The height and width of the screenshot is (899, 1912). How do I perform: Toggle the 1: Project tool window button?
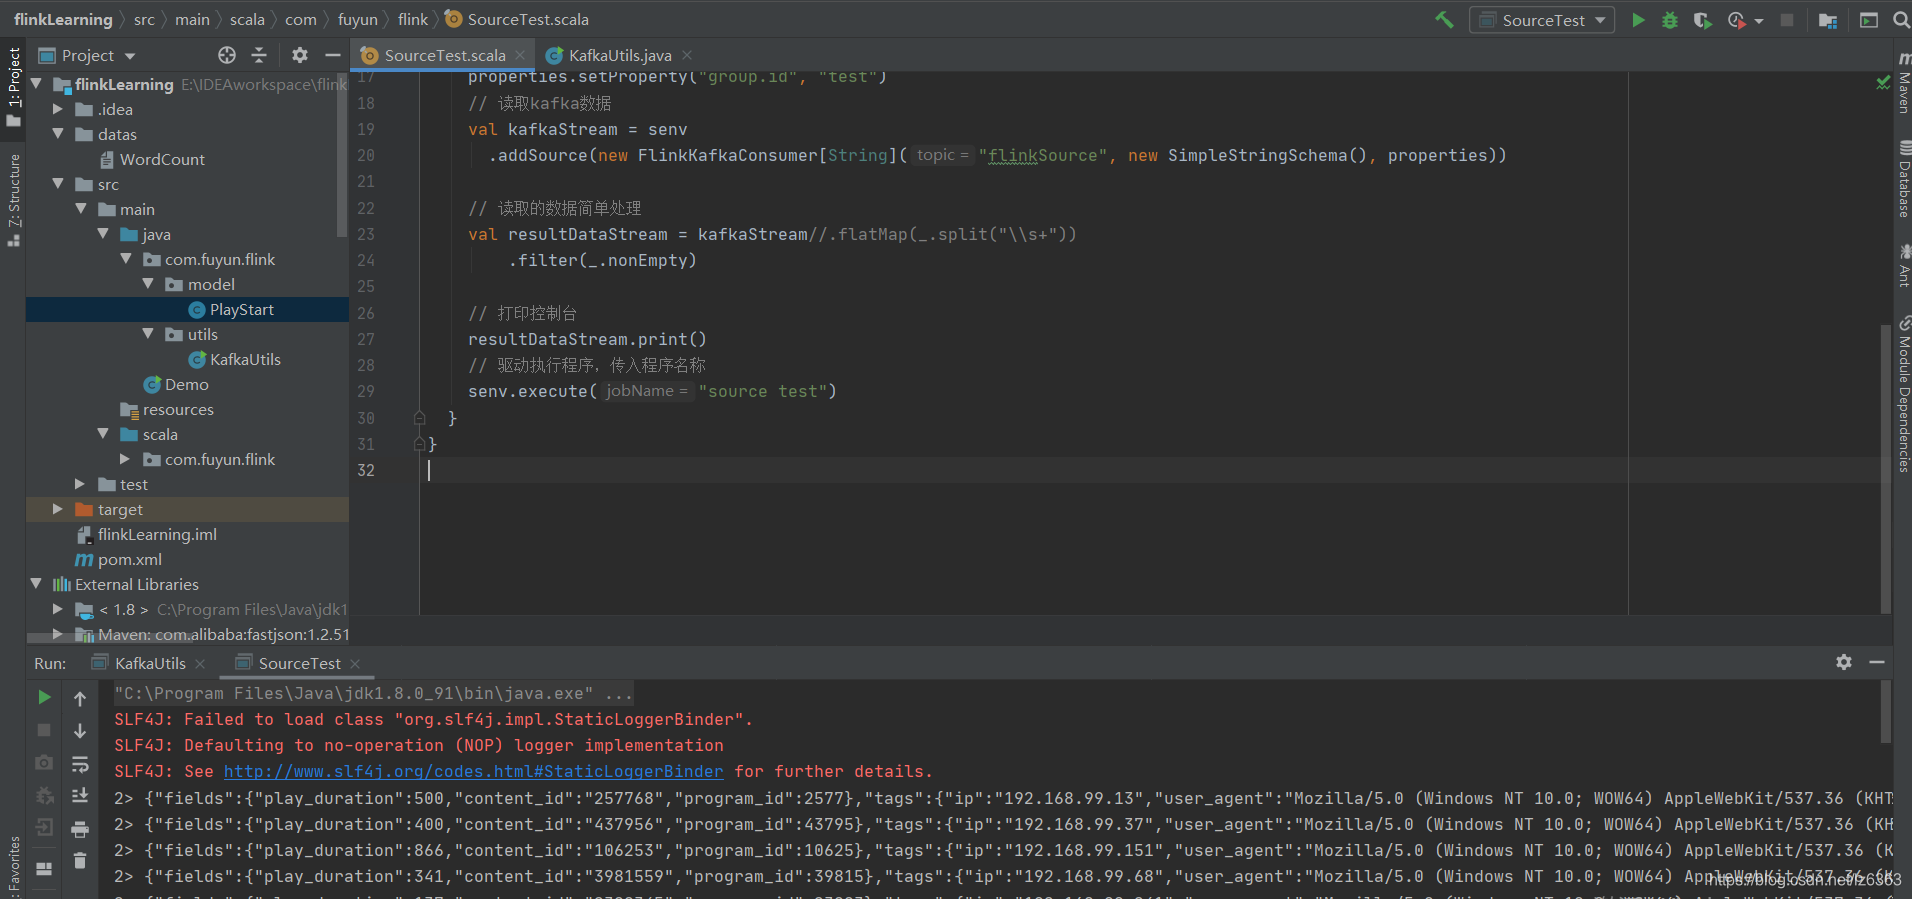pyautogui.click(x=14, y=86)
